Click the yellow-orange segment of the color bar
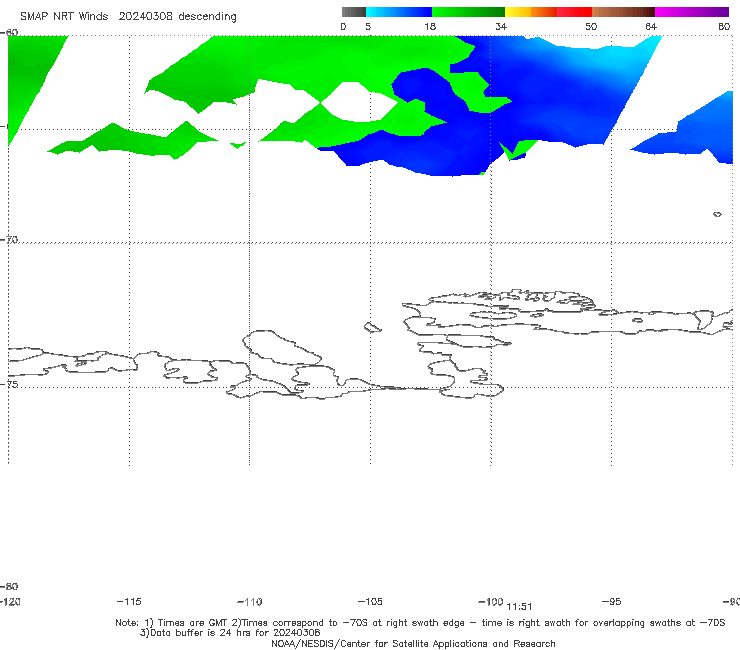The height and width of the screenshot is (650, 740). pyautogui.click(x=530, y=12)
